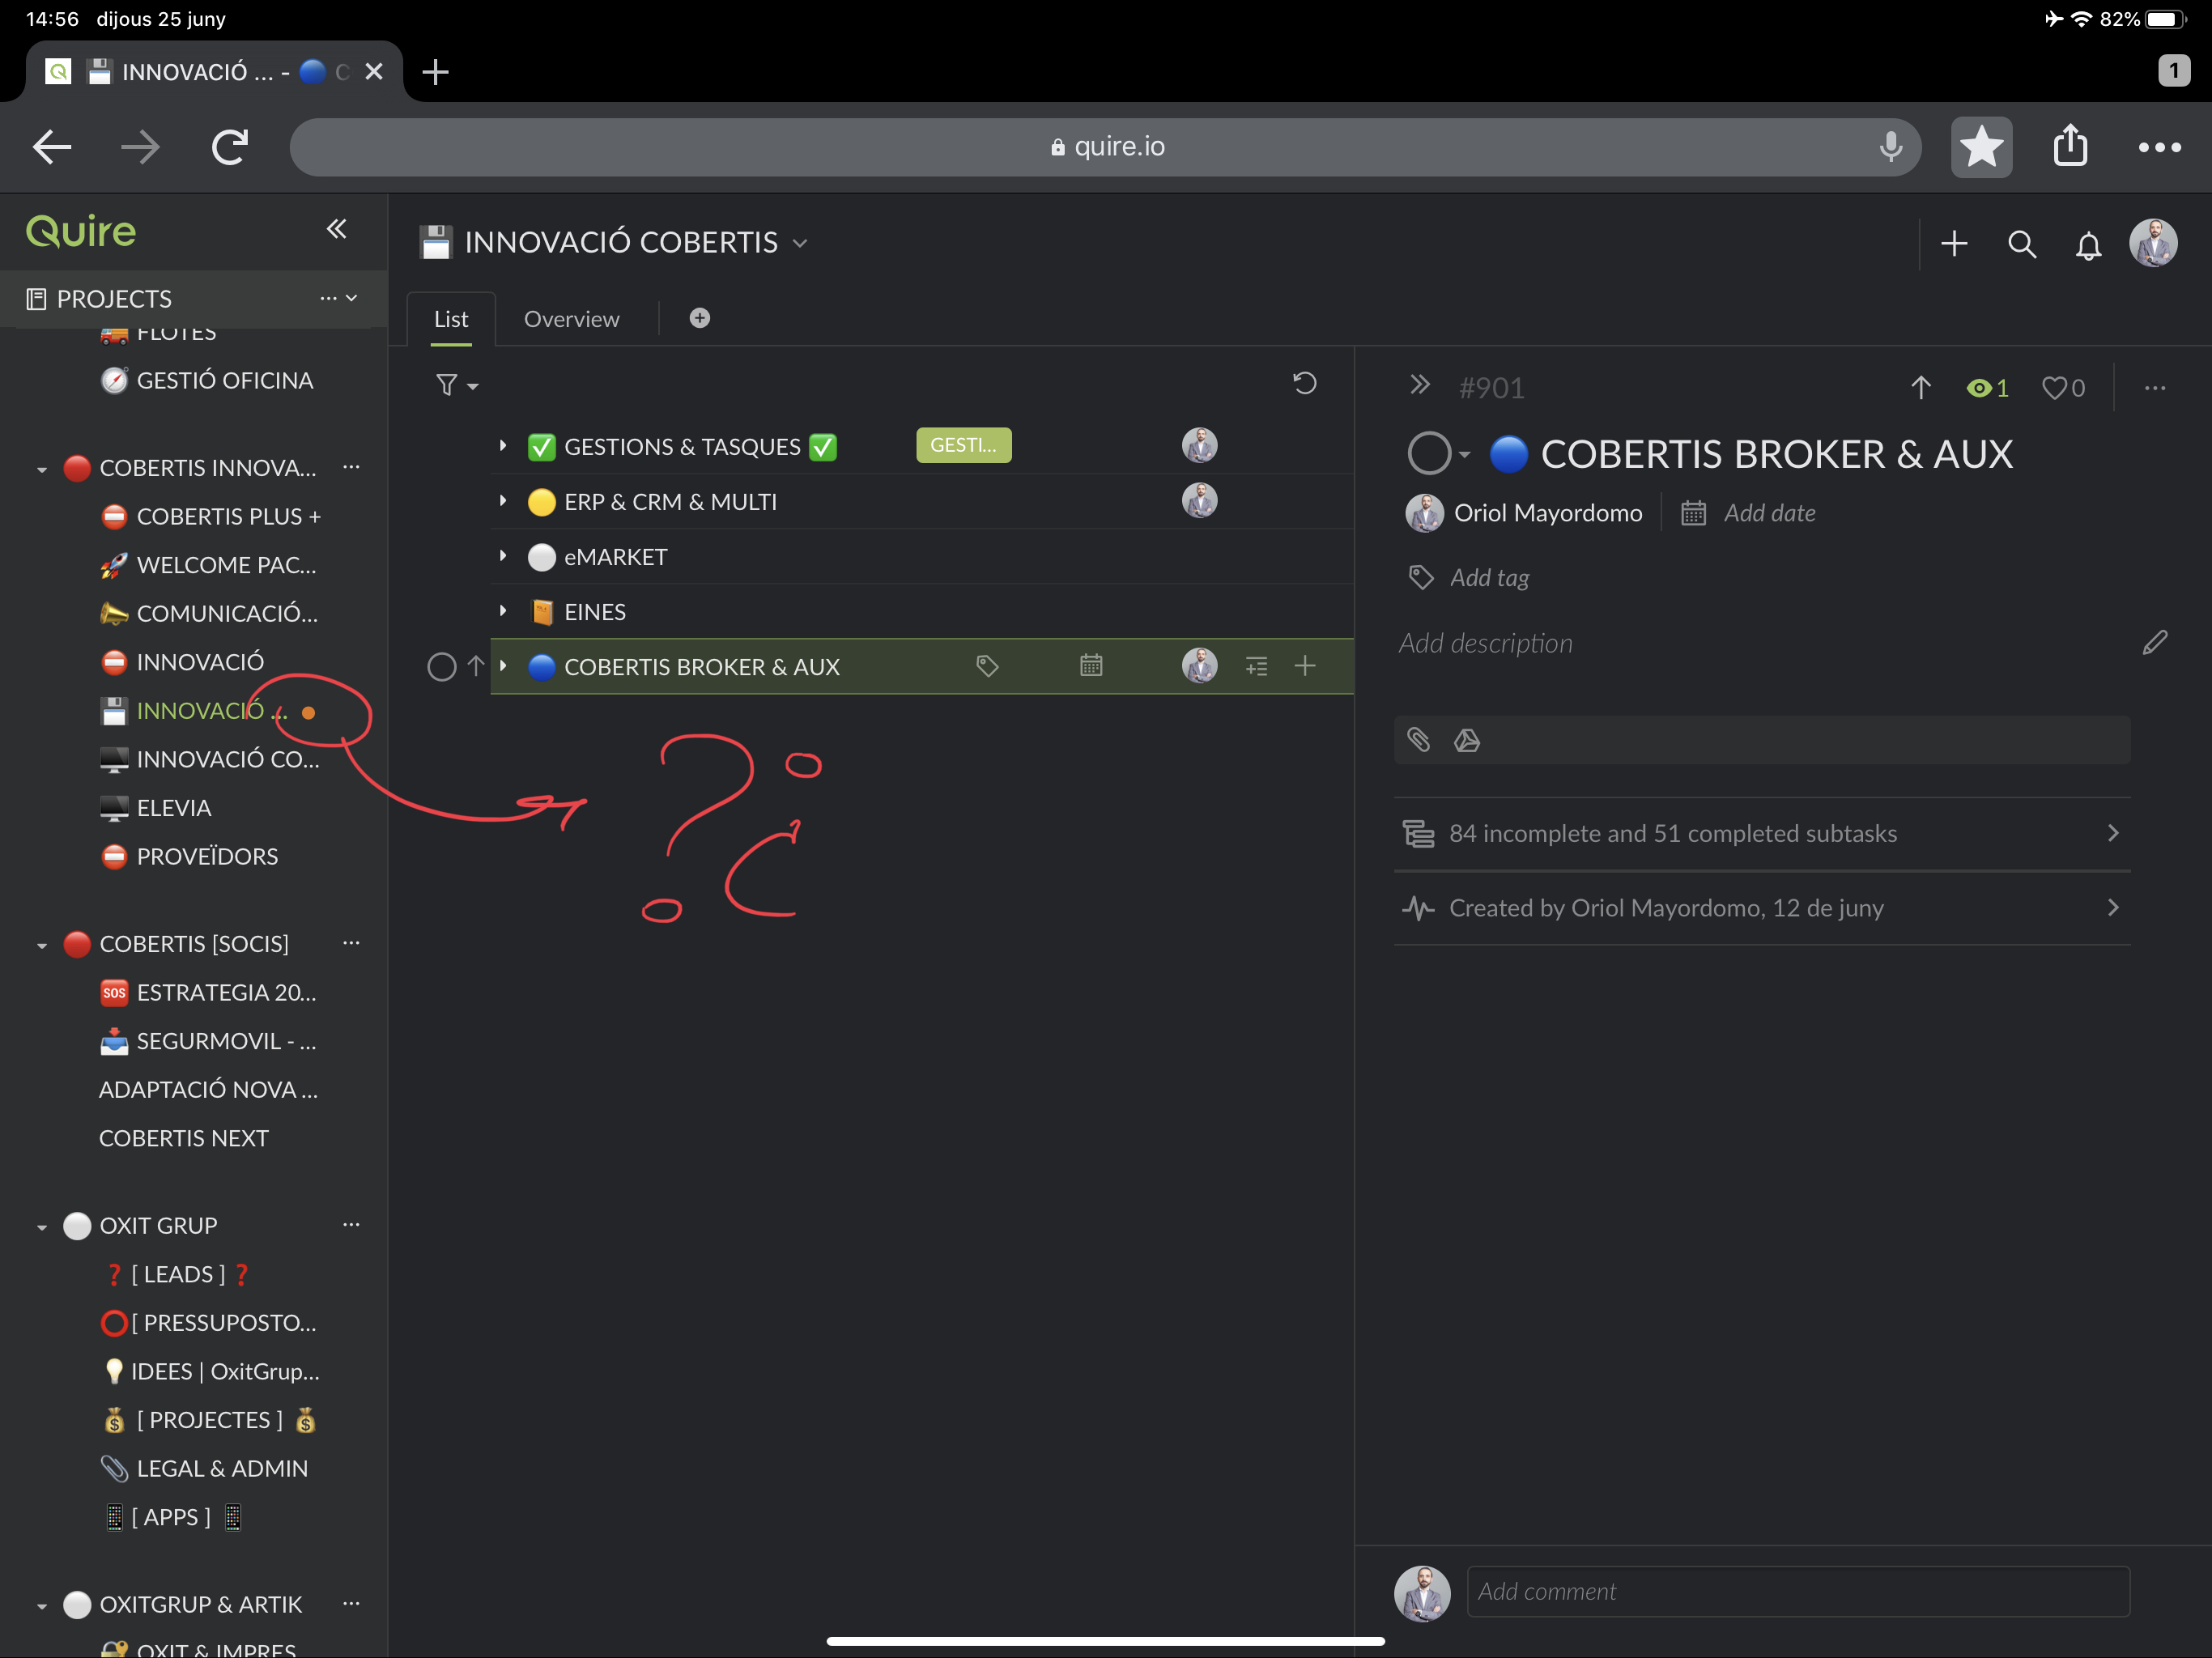
Task: Open INNOVACIÓ COBERTIS project title dropdown
Action: coord(800,243)
